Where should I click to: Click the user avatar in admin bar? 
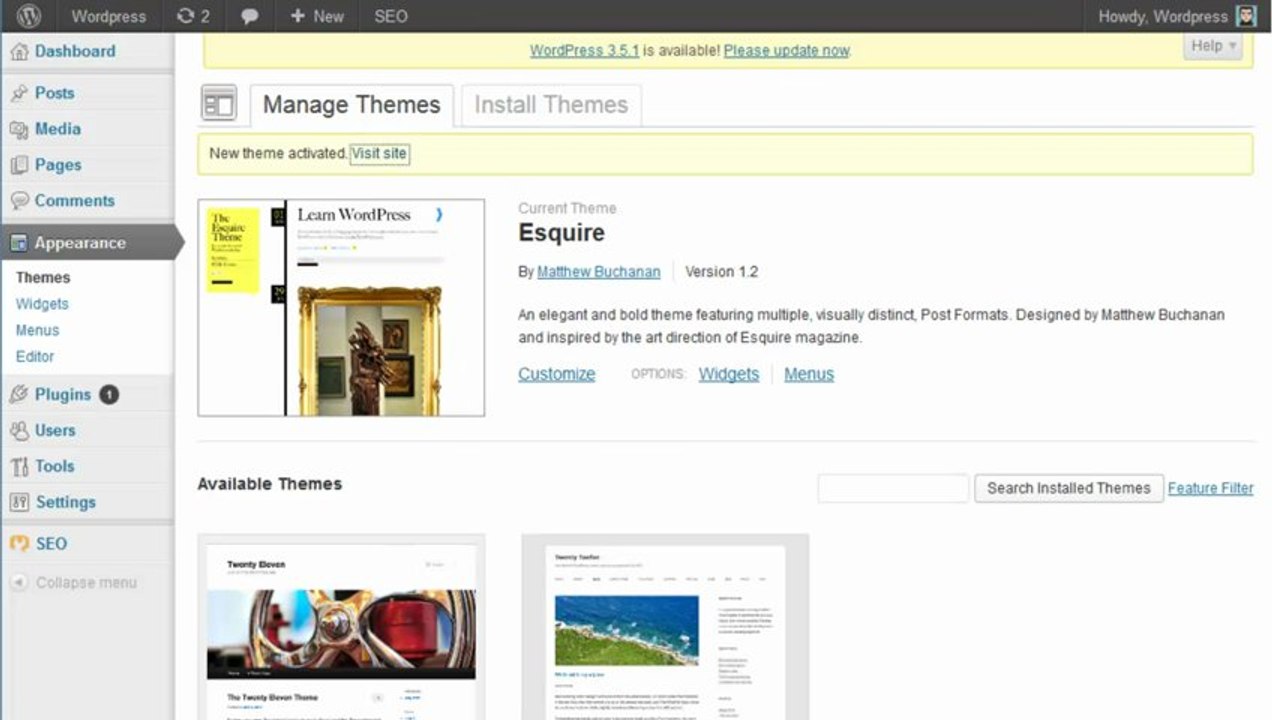pos(1245,16)
